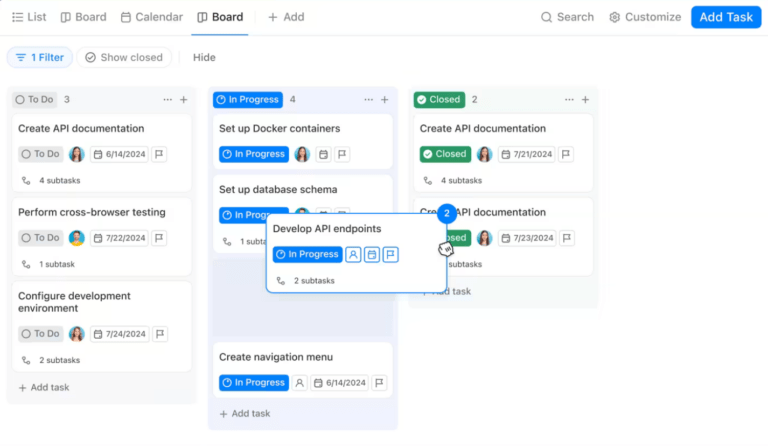Toggle the Show closed option
Viewport: 768px width, 447px height.
point(124,58)
